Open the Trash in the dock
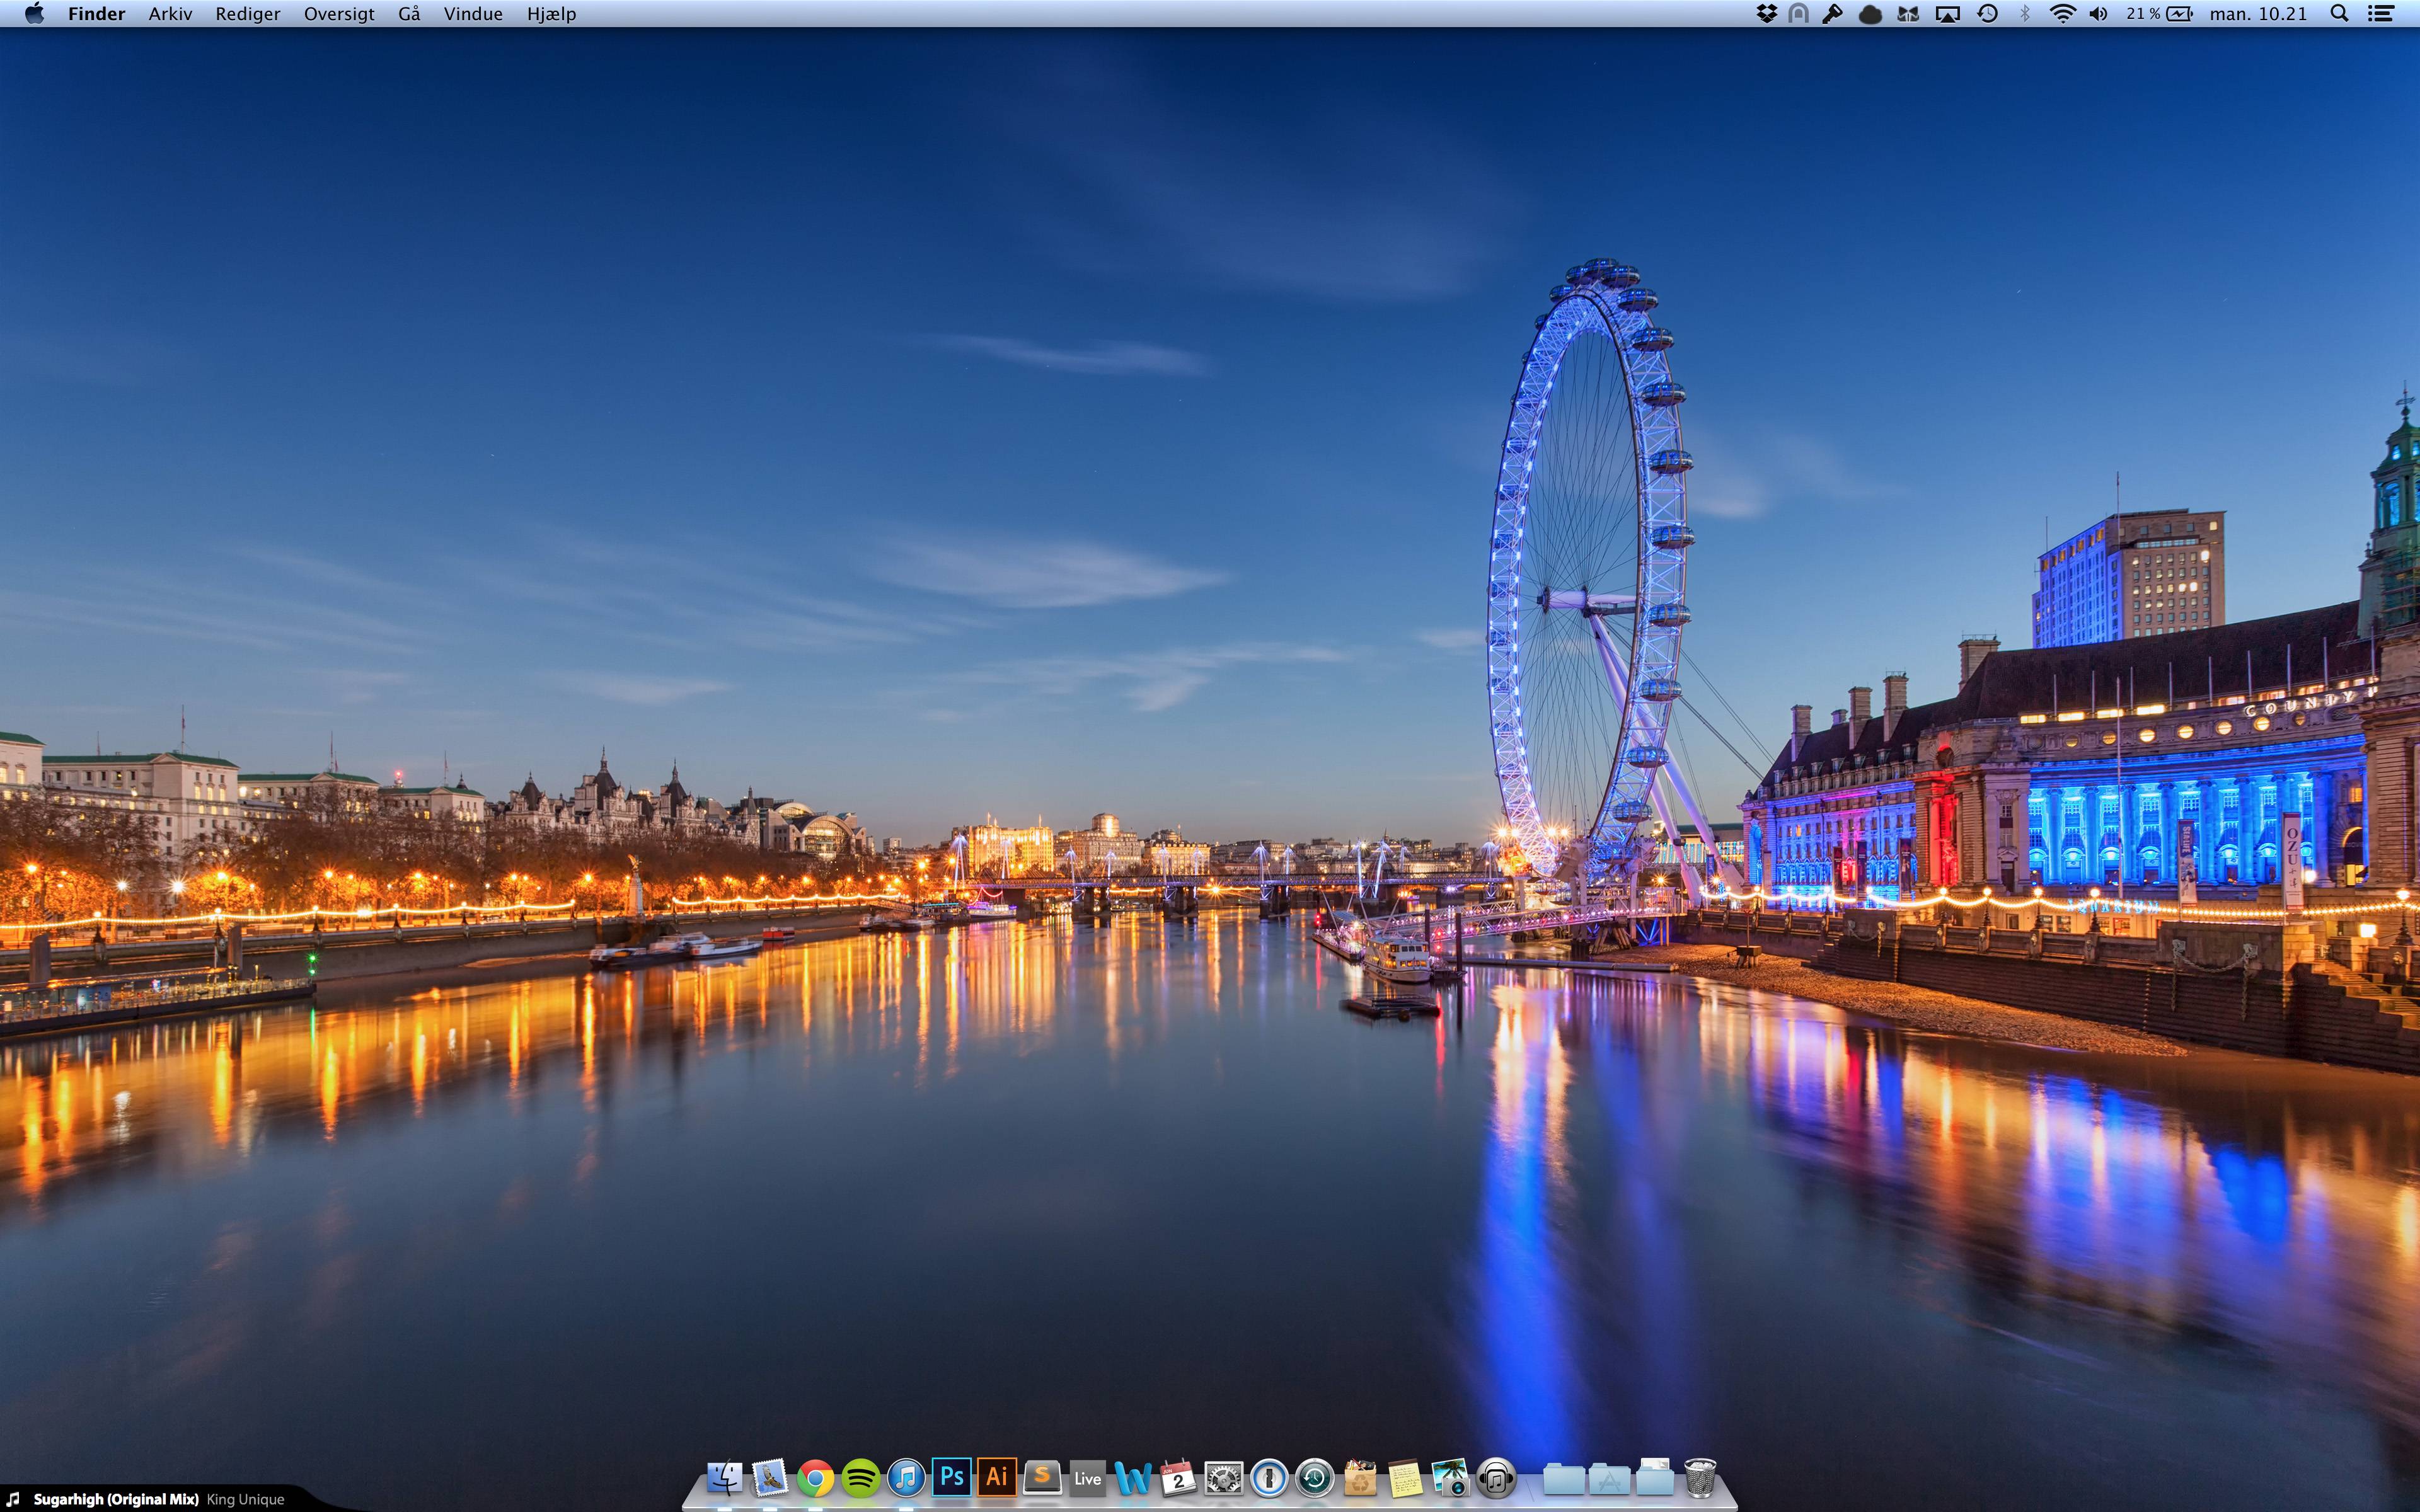Viewport: 2420px width, 1512px height. point(1700,1477)
